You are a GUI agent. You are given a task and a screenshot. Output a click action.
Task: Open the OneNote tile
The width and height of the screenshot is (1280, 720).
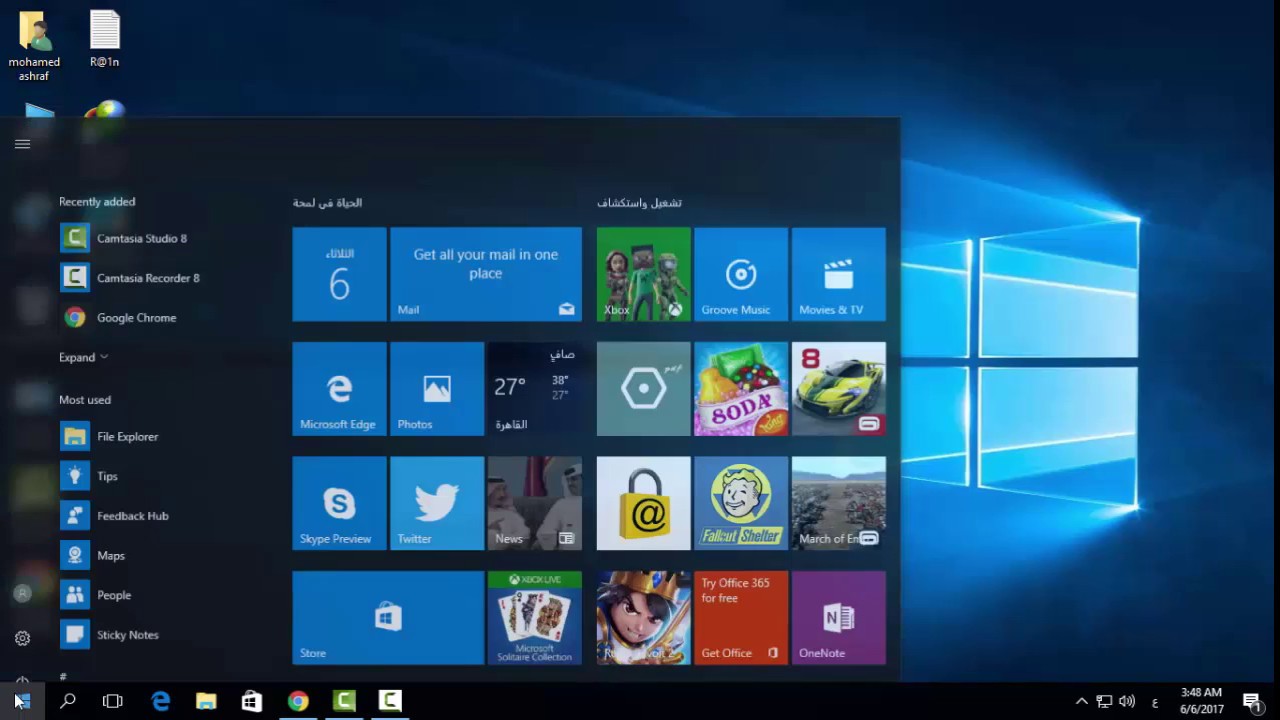pyautogui.click(x=839, y=618)
